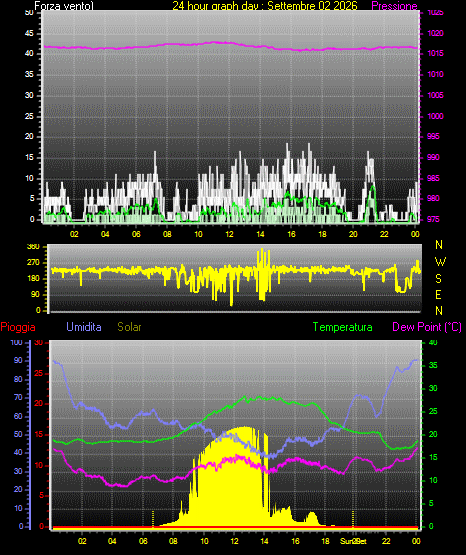Click the Forza vento title label

(x=64, y=6)
